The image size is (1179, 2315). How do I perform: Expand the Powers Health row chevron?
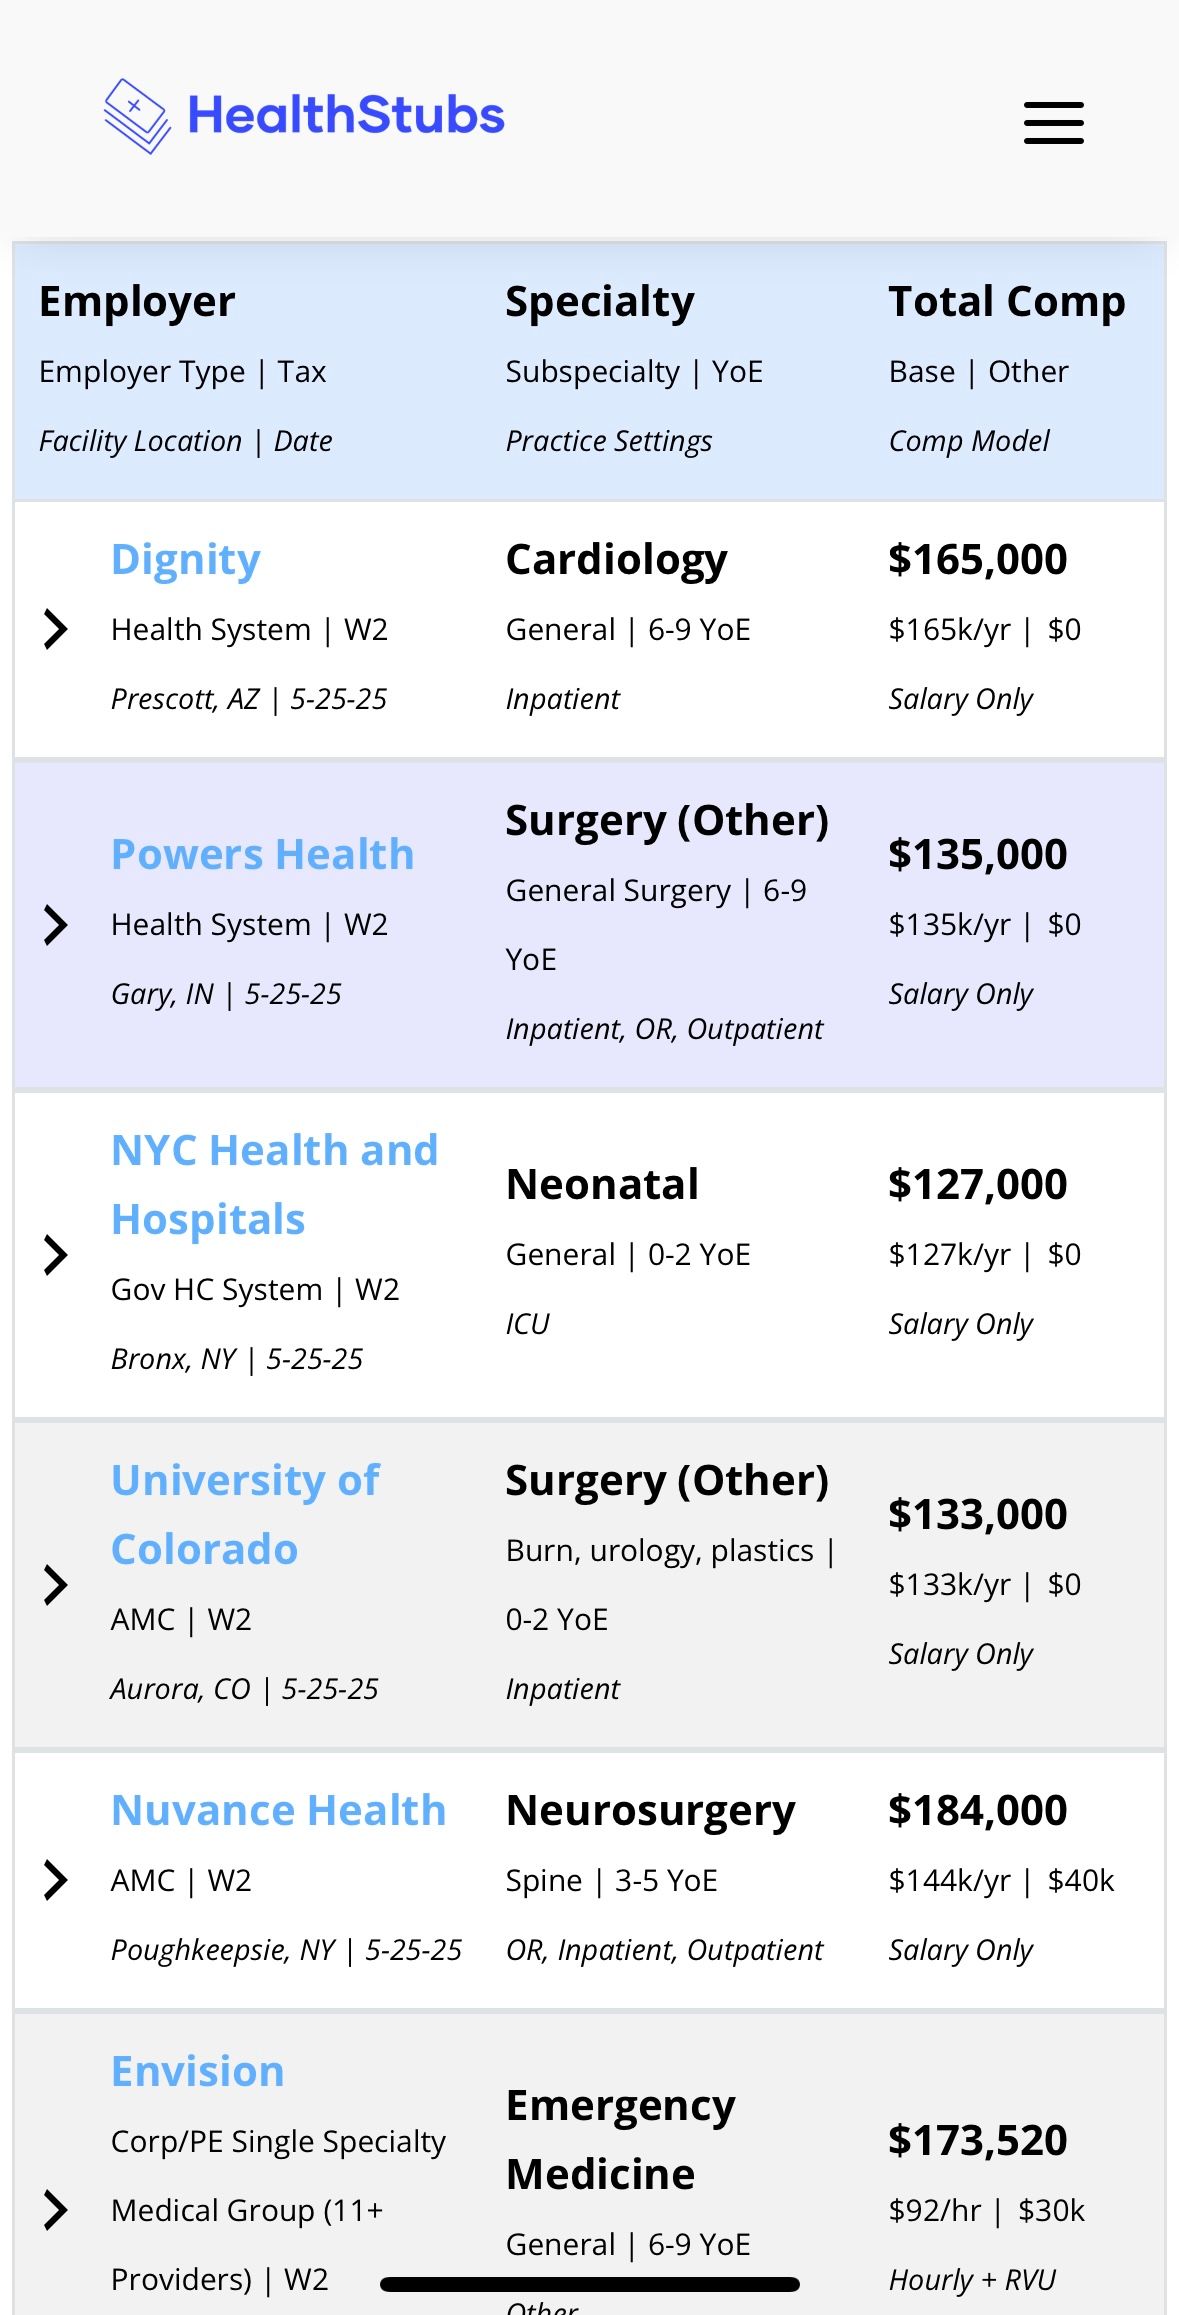point(56,925)
